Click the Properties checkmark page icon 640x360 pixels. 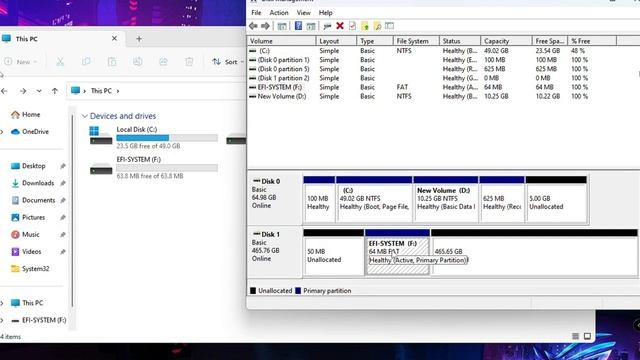352,26
